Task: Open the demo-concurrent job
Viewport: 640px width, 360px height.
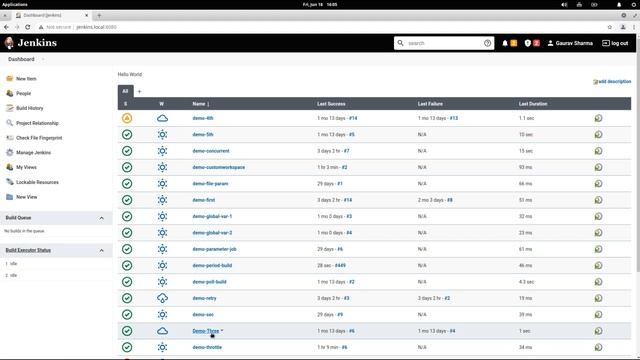Action: coord(211,151)
